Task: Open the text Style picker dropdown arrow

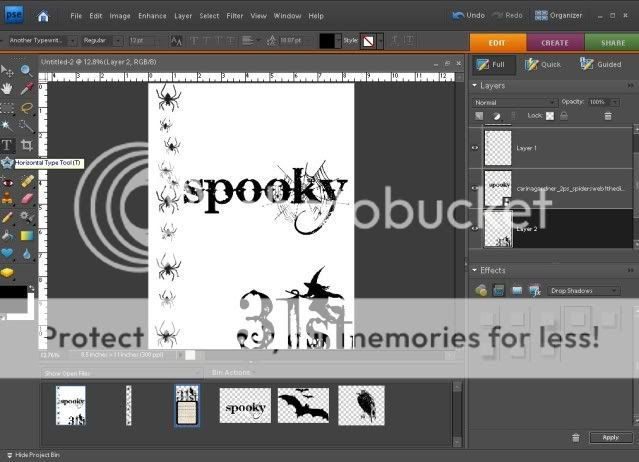Action: [x=380, y=41]
